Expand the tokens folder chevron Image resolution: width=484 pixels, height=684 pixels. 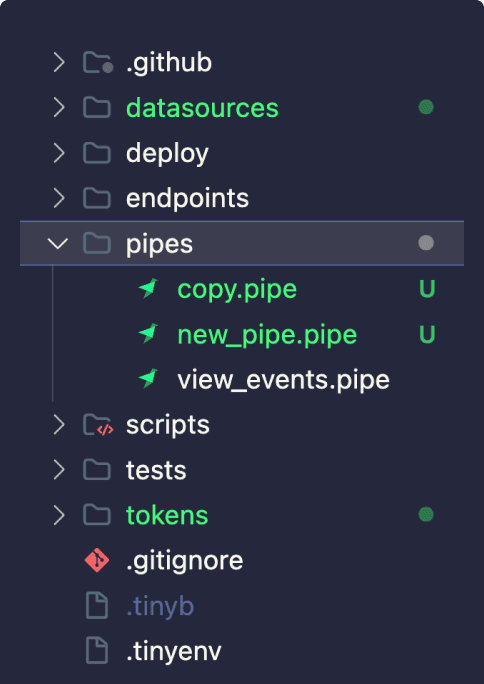[59, 515]
